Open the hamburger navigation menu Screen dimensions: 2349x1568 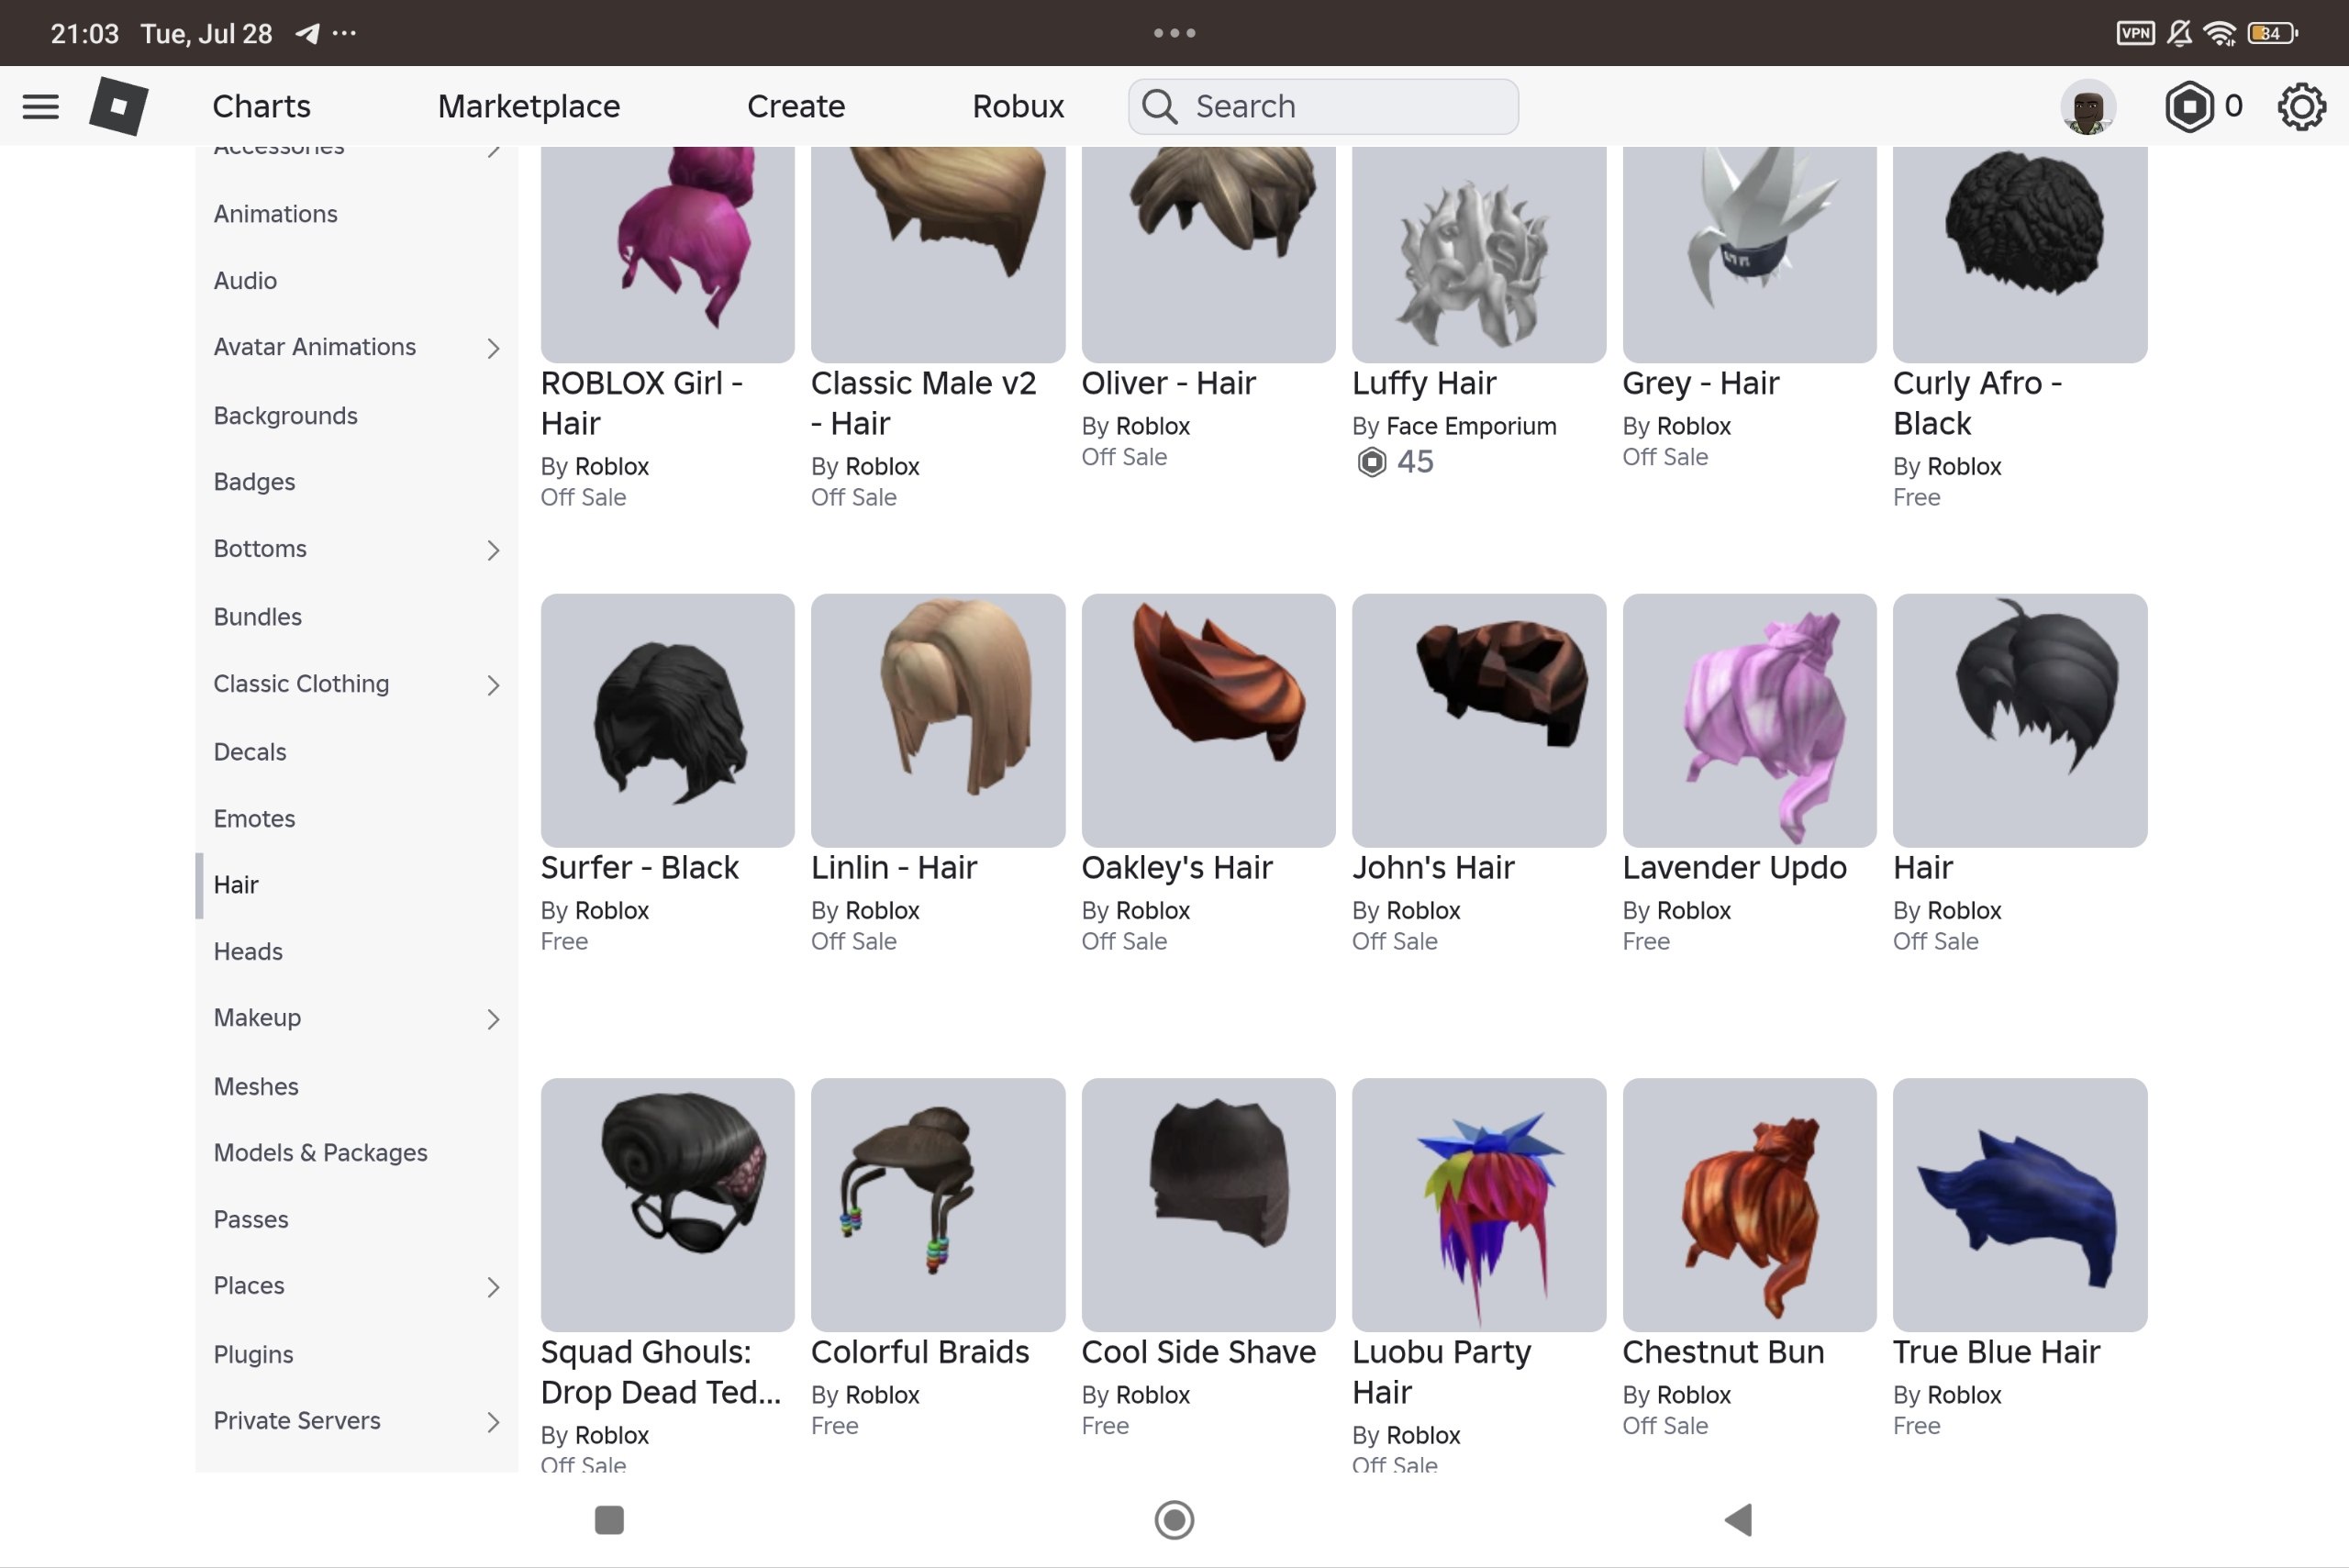tap(40, 106)
